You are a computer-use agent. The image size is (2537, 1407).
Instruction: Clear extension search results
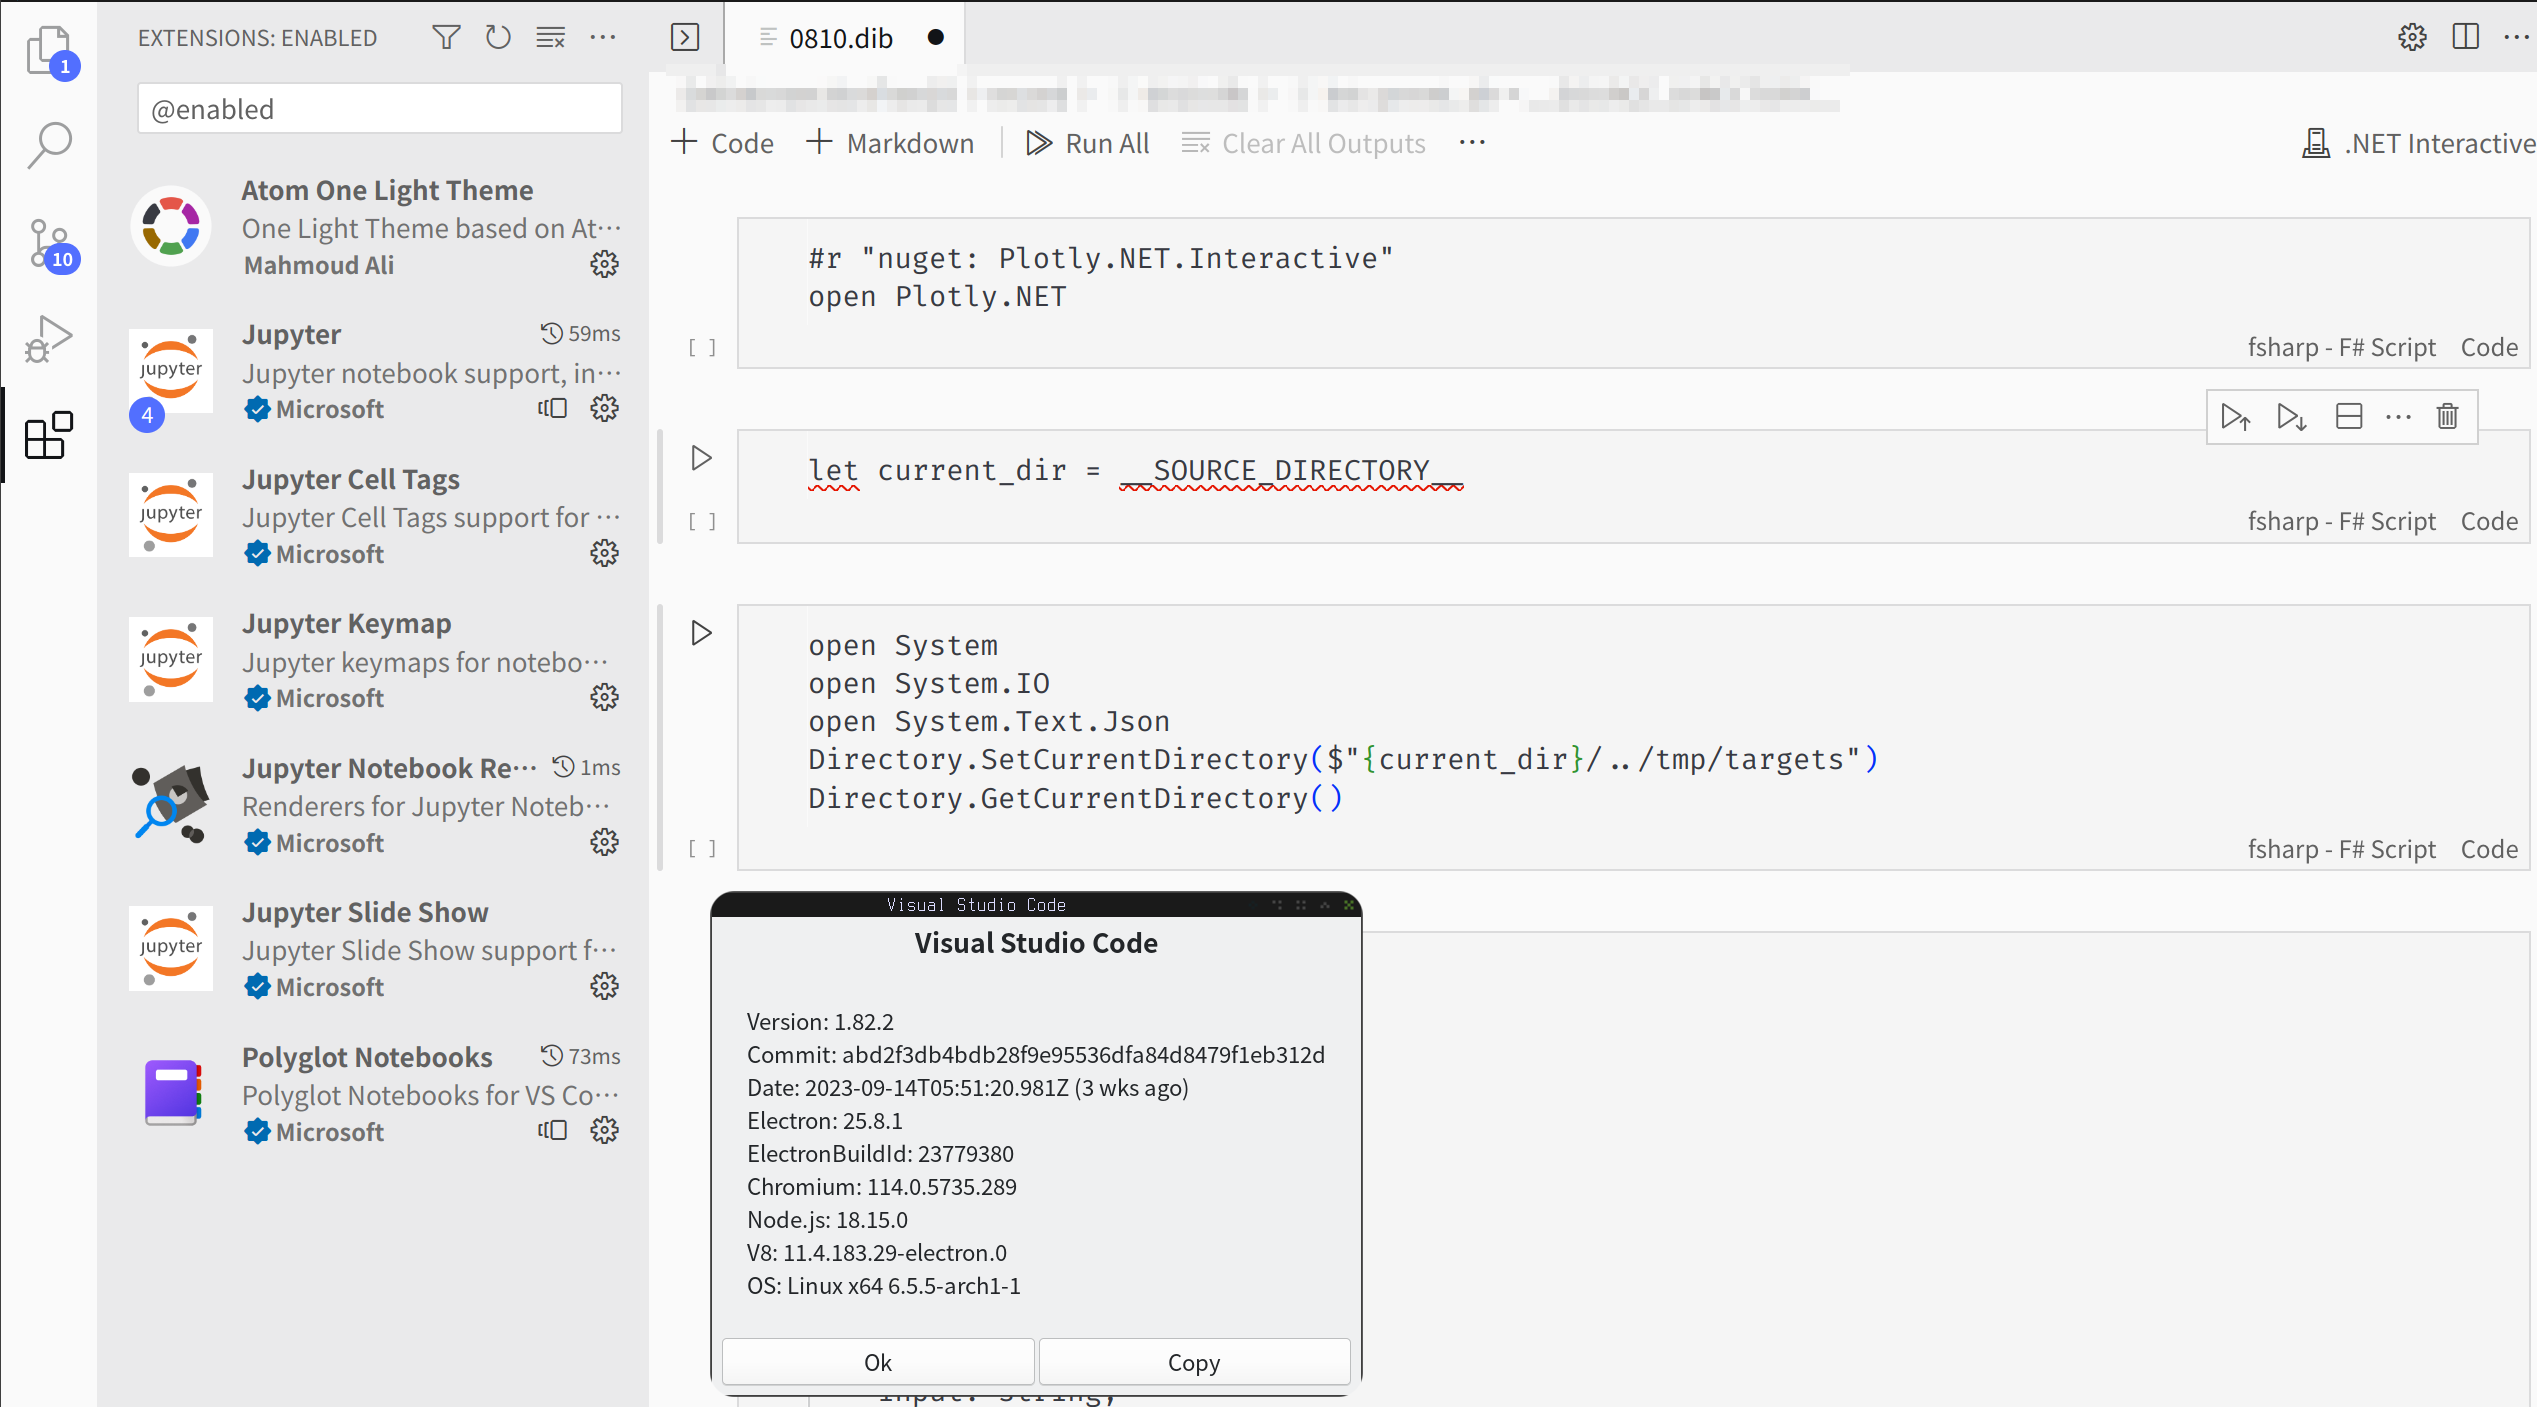click(x=550, y=37)
